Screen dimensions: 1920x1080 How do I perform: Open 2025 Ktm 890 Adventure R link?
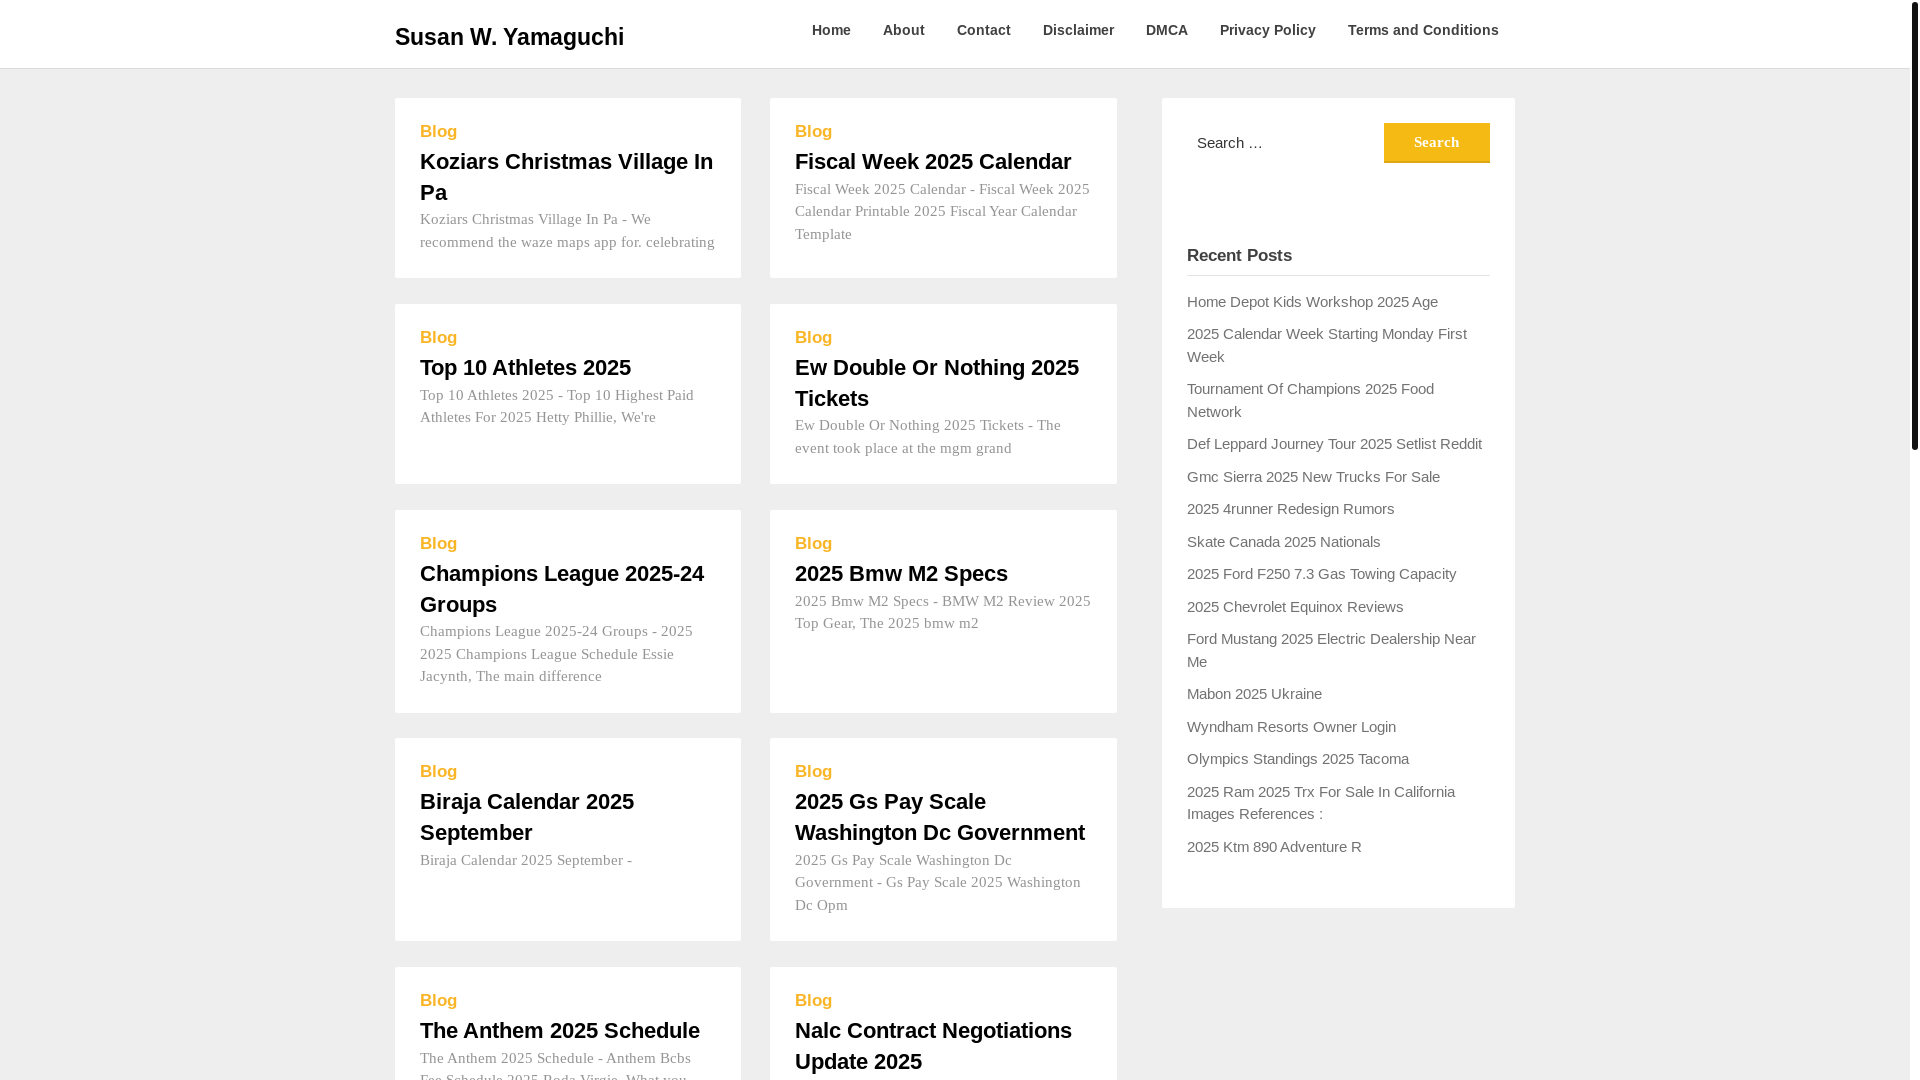[1274, 846]
